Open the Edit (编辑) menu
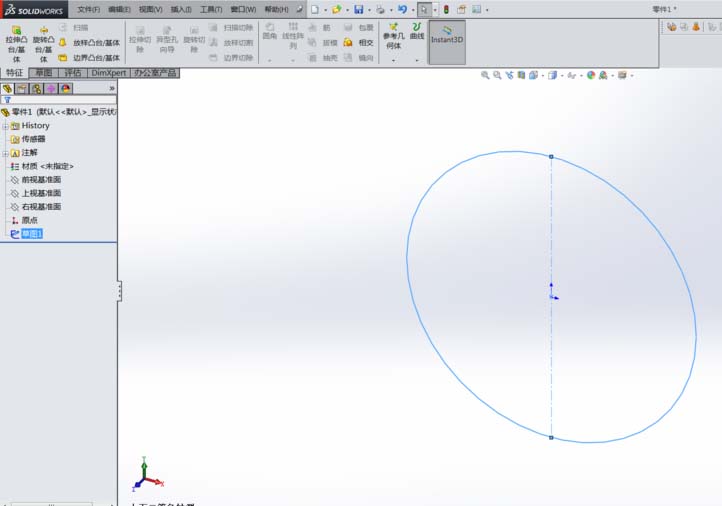 pos(119,9)
